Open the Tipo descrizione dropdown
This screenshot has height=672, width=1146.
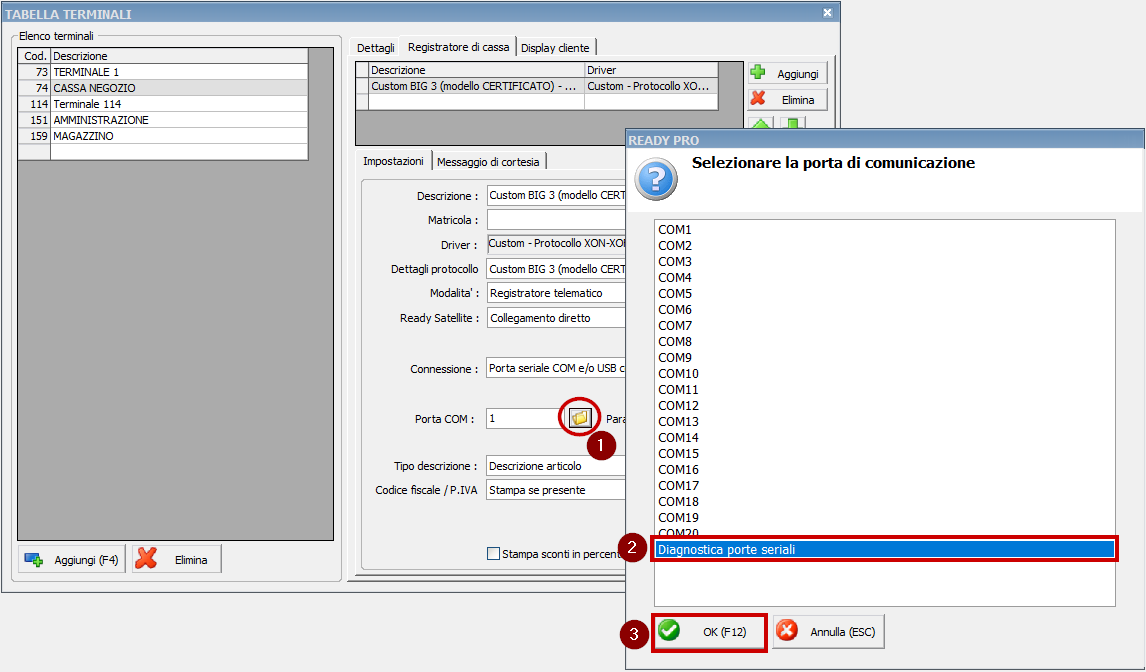click(555, 466)
